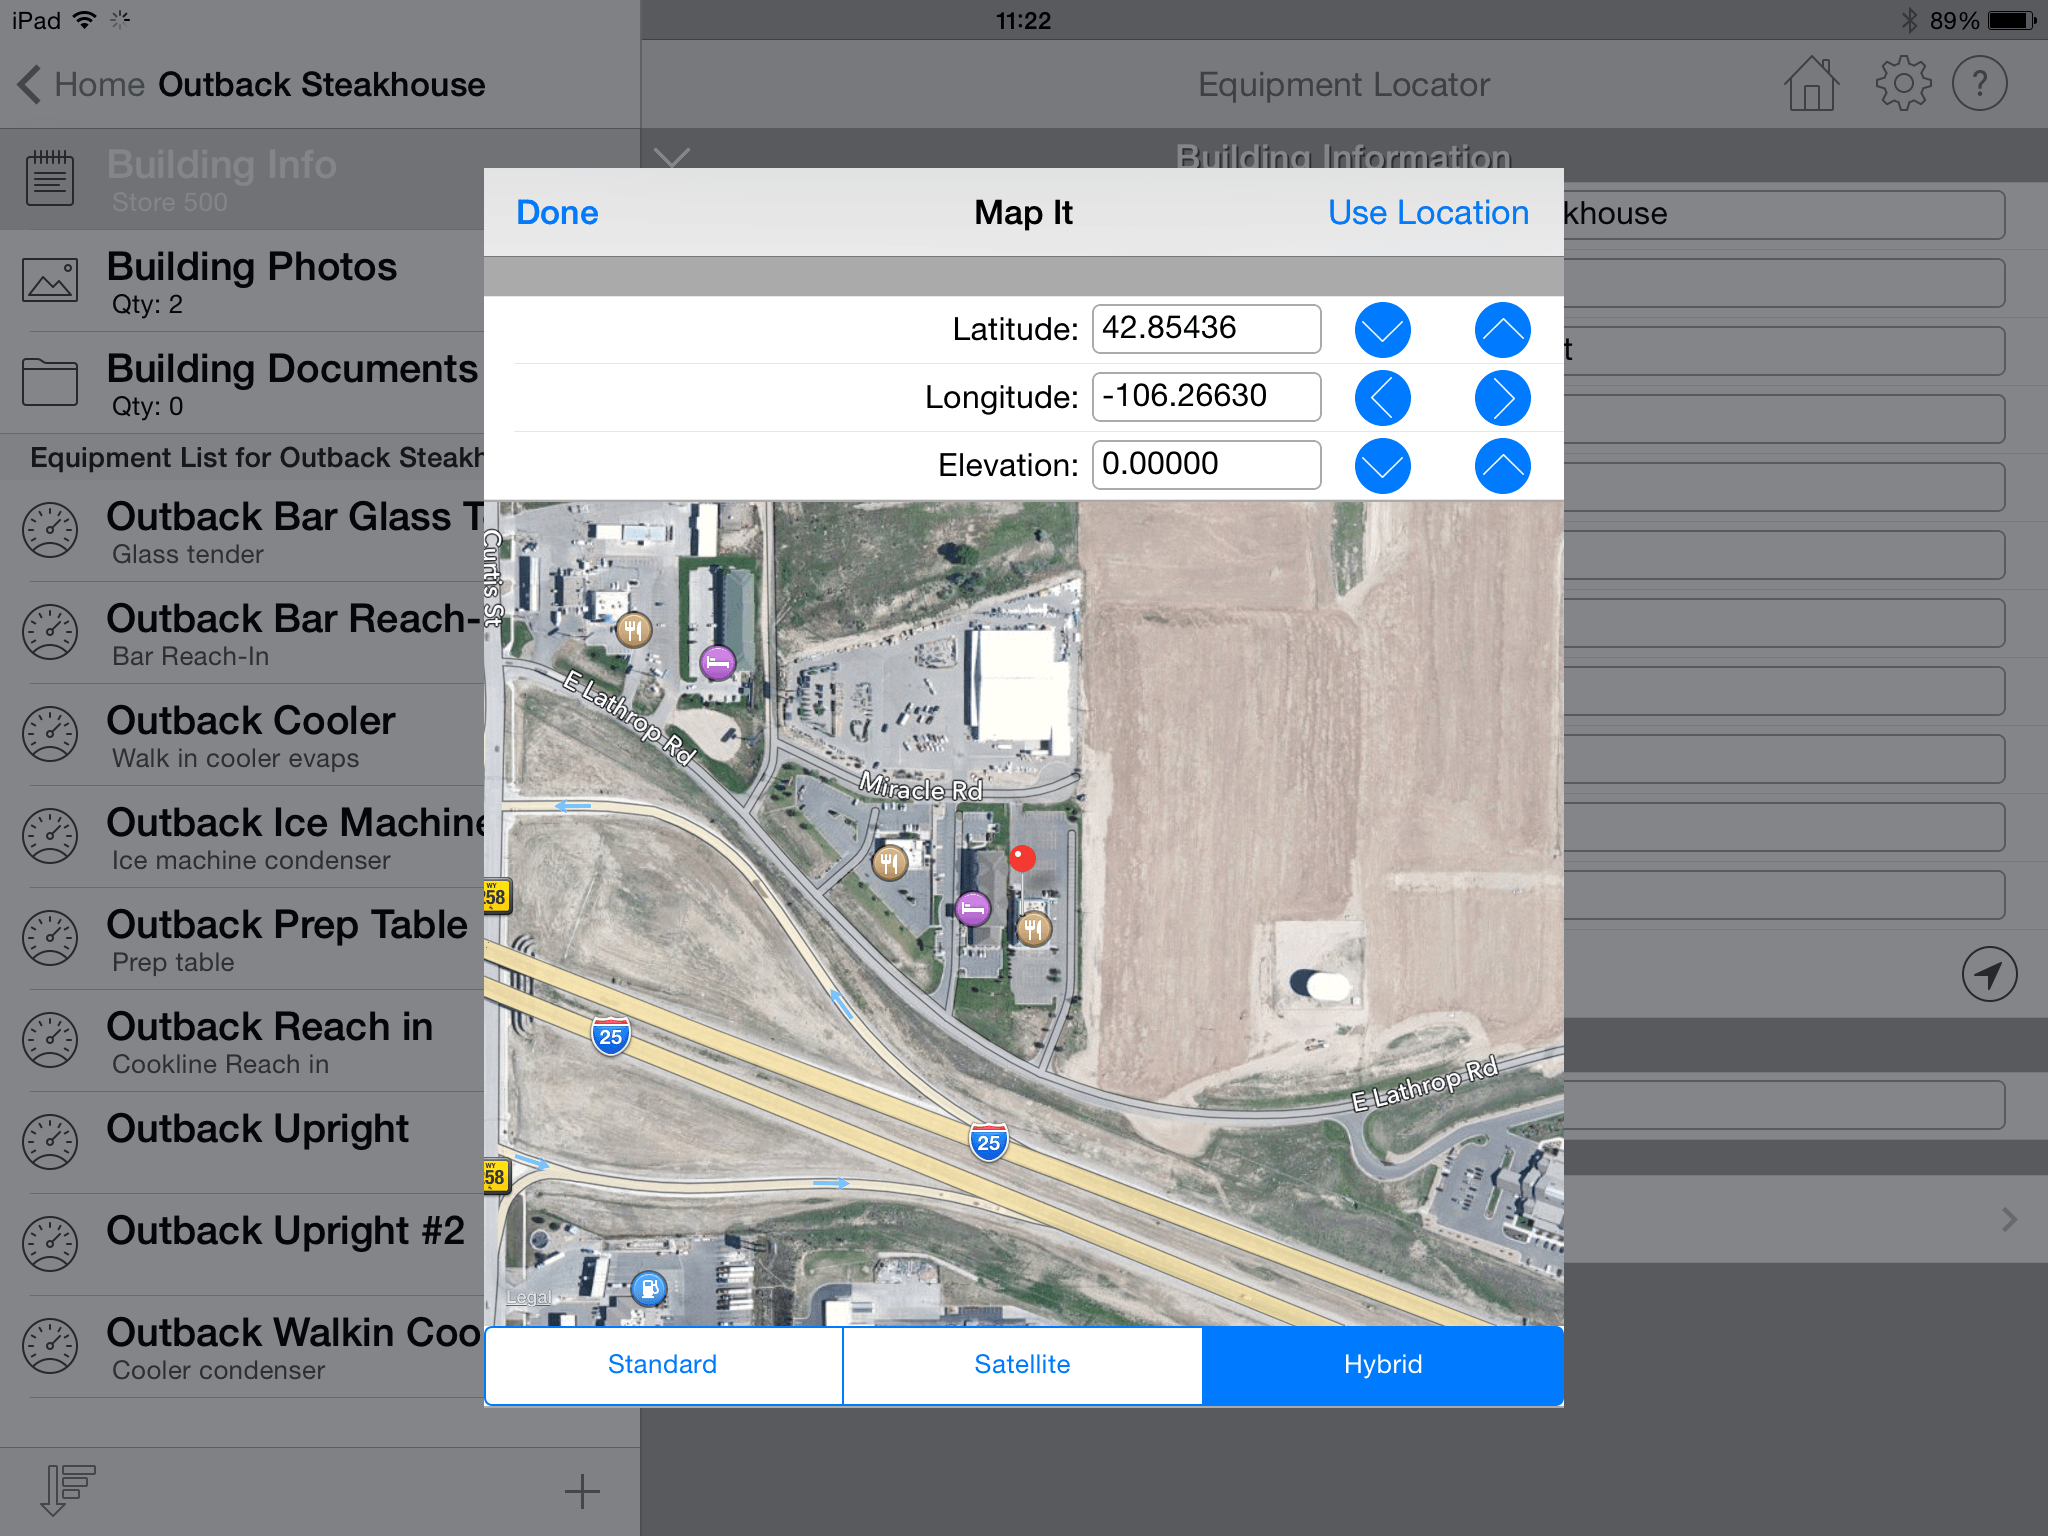Tap the I-25 shield in the map center
Viewport: 2048px width, 1536px height.
(x=988, y=1142)
